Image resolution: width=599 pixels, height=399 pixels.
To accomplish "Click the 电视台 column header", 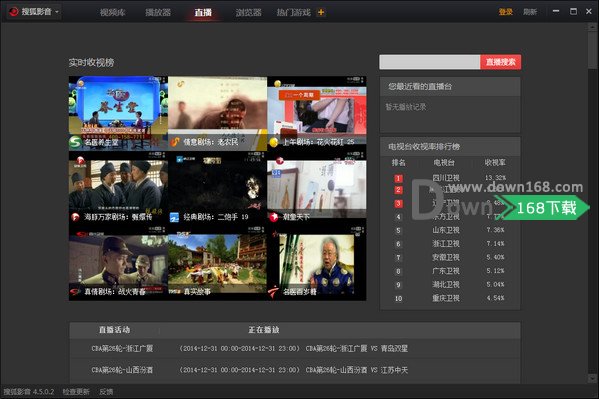I will [x=444, y=162].
